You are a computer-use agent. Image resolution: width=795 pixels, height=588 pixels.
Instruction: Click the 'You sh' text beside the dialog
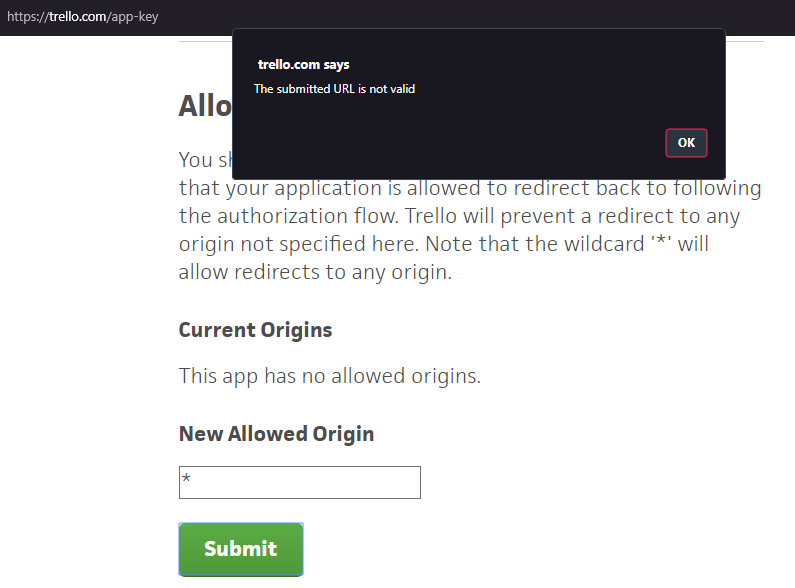[x=205, y=160]
